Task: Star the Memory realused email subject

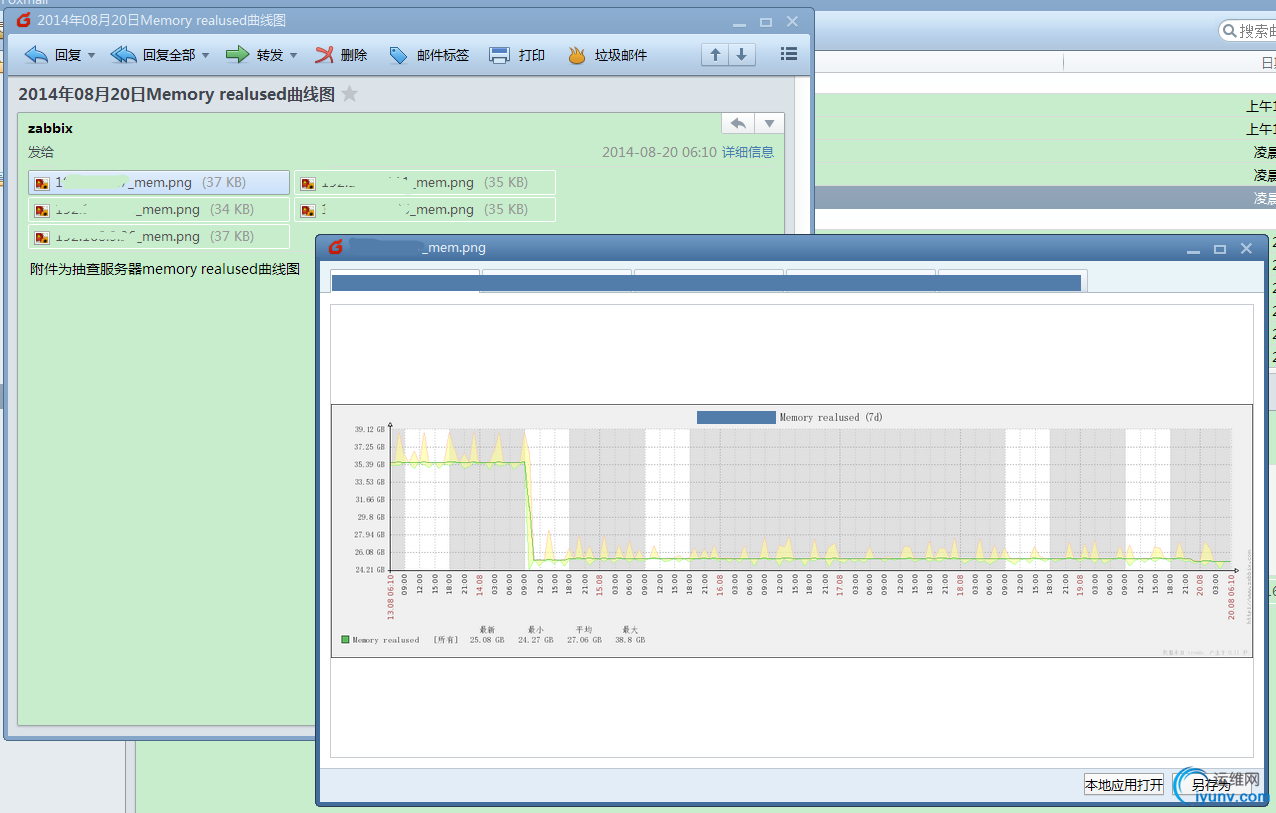Action: coord(349,94)
